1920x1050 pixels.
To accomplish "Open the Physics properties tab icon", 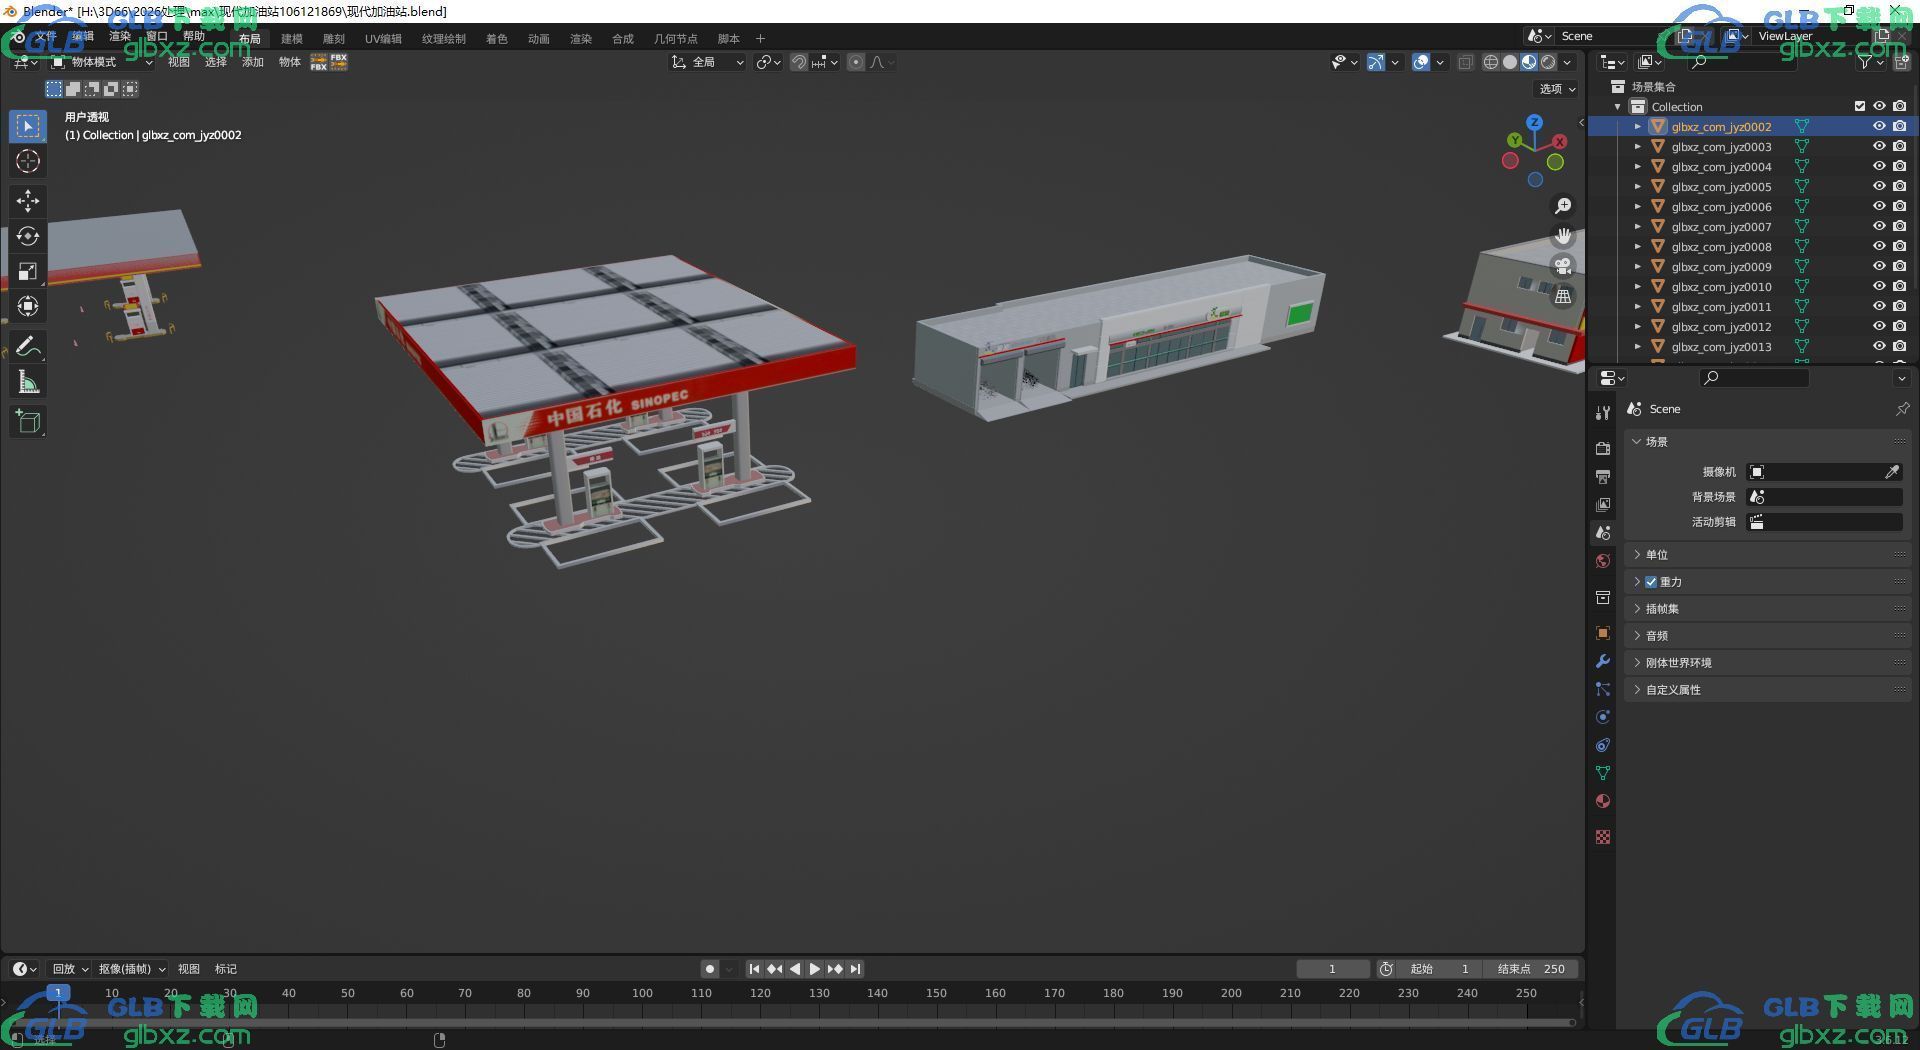I will pyautogui.click(x=1603, y=717).
